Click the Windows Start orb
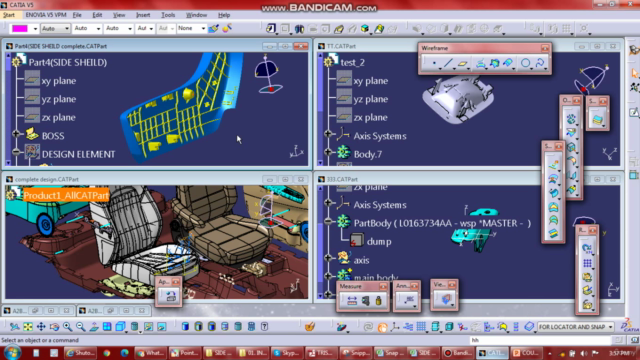The width and height of the screenshot is (640, 360). point(12,353)
